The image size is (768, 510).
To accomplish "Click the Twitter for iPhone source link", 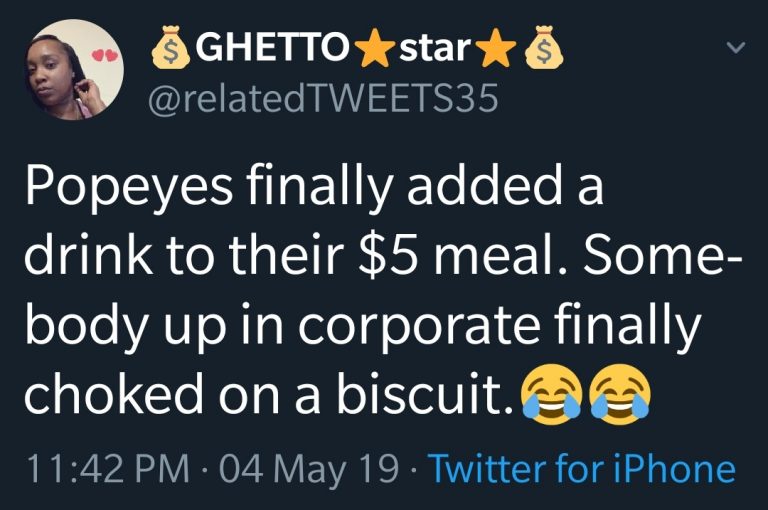I will 585,467.
